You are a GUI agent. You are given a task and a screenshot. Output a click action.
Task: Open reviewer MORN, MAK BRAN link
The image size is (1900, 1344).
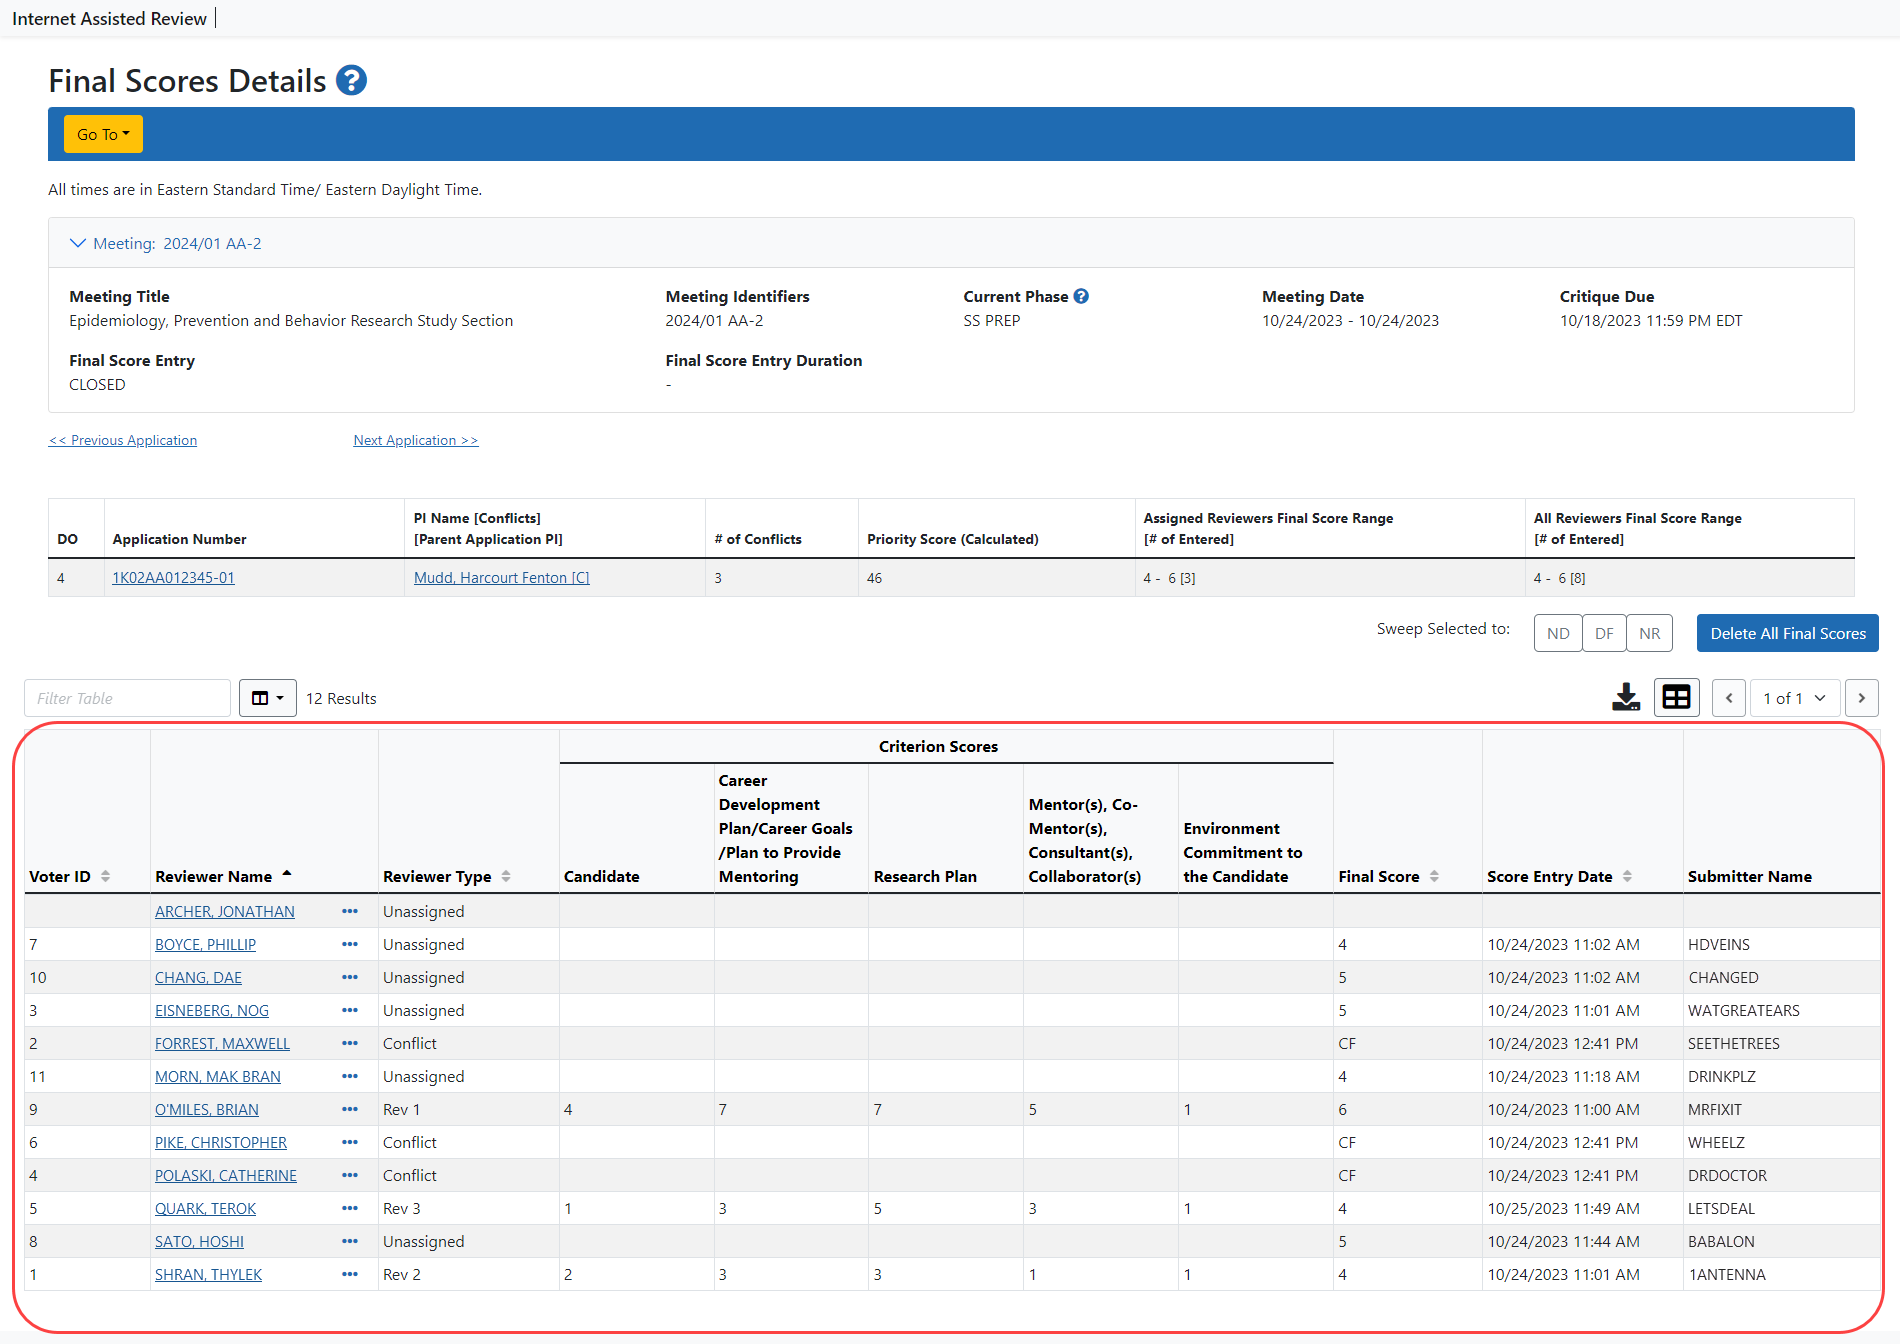pos(218,1076)
